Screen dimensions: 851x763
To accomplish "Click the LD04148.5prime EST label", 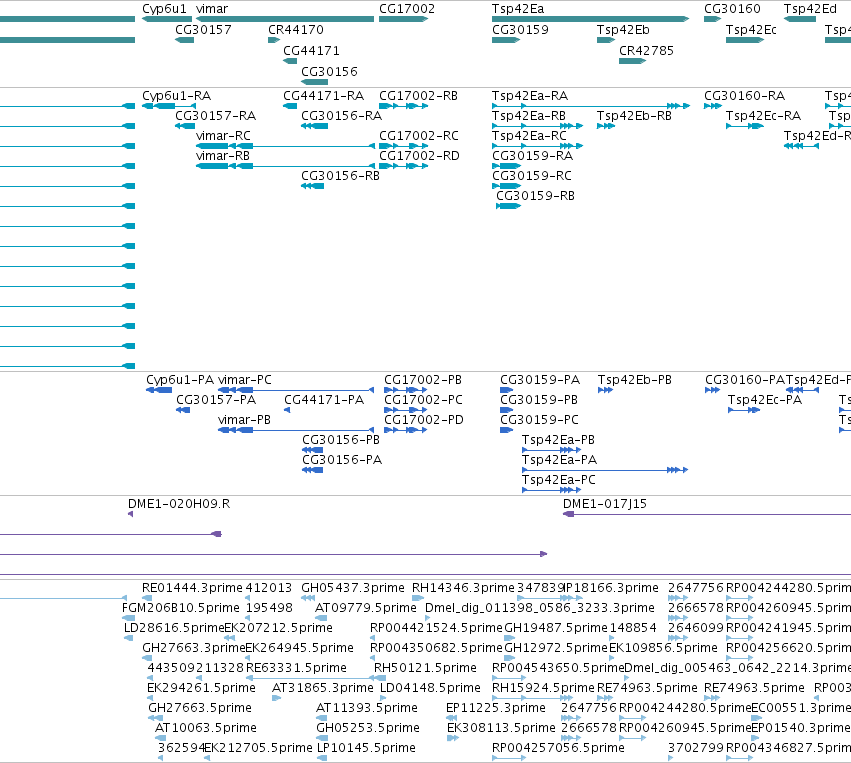I will [430, 689].
